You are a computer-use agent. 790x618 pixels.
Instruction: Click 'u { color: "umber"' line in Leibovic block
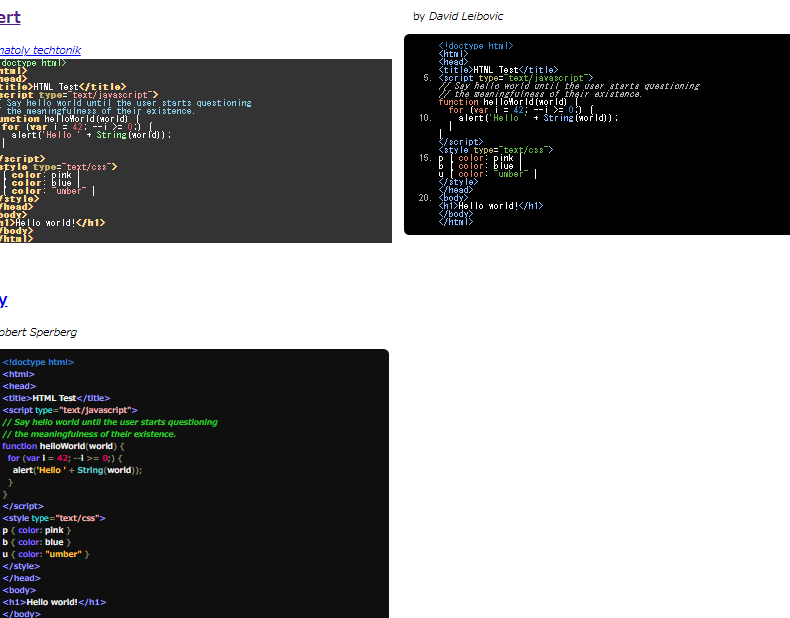tap(488, 174)
